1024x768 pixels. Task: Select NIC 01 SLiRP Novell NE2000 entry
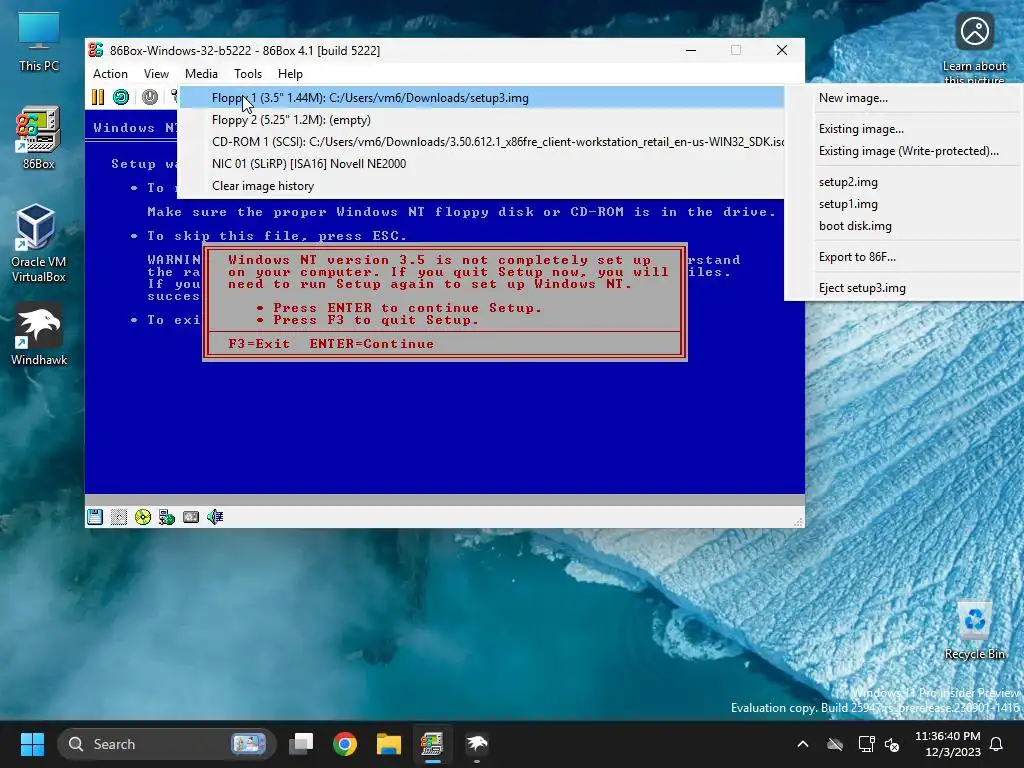coord(481,164)
